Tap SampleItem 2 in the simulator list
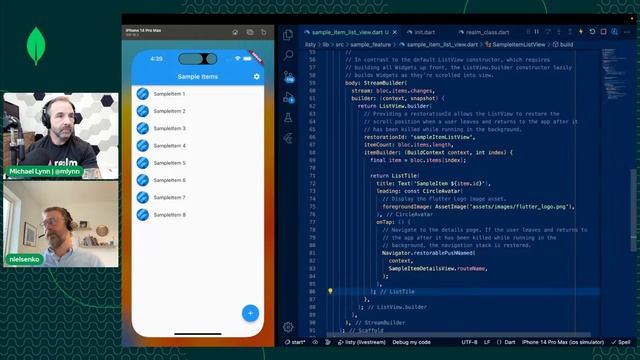 pos(198,111)
